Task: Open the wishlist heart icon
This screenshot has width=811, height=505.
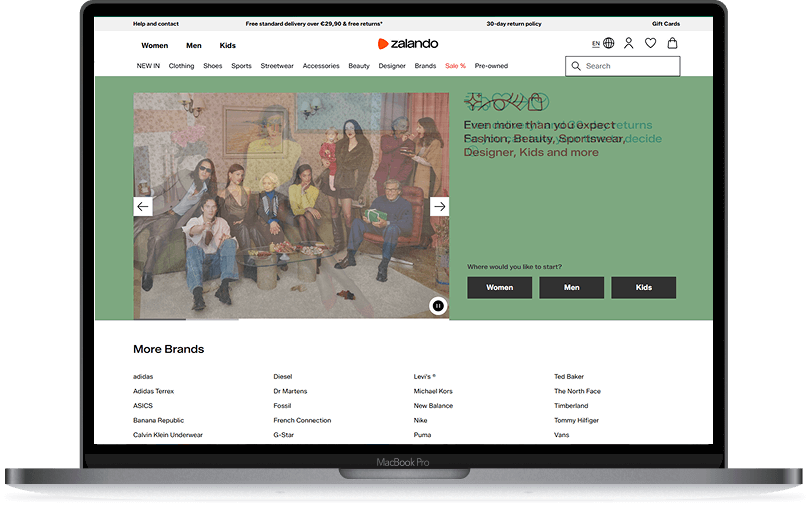Action: [650, 43]
